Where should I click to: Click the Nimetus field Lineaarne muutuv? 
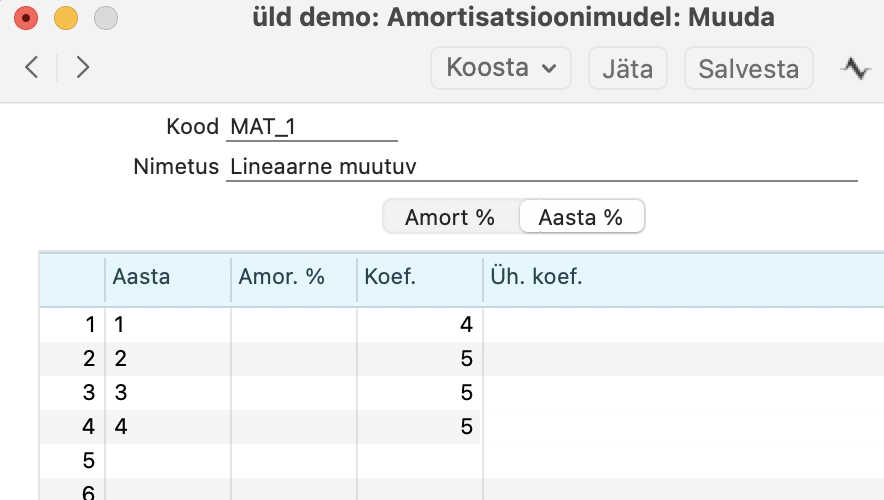[x=541, y=167]
